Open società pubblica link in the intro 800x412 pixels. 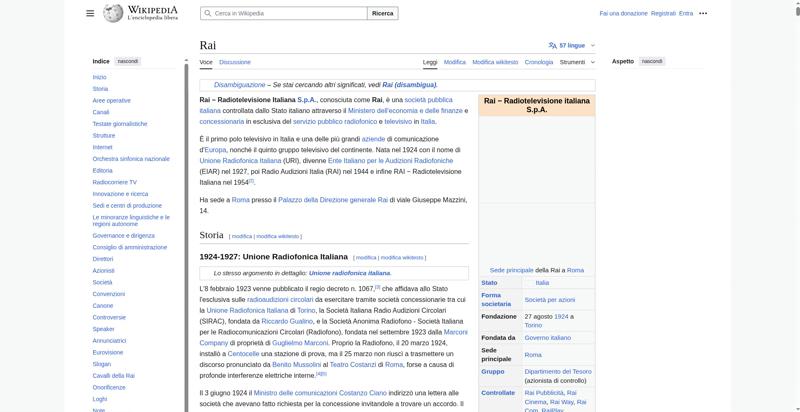point(428,100)
